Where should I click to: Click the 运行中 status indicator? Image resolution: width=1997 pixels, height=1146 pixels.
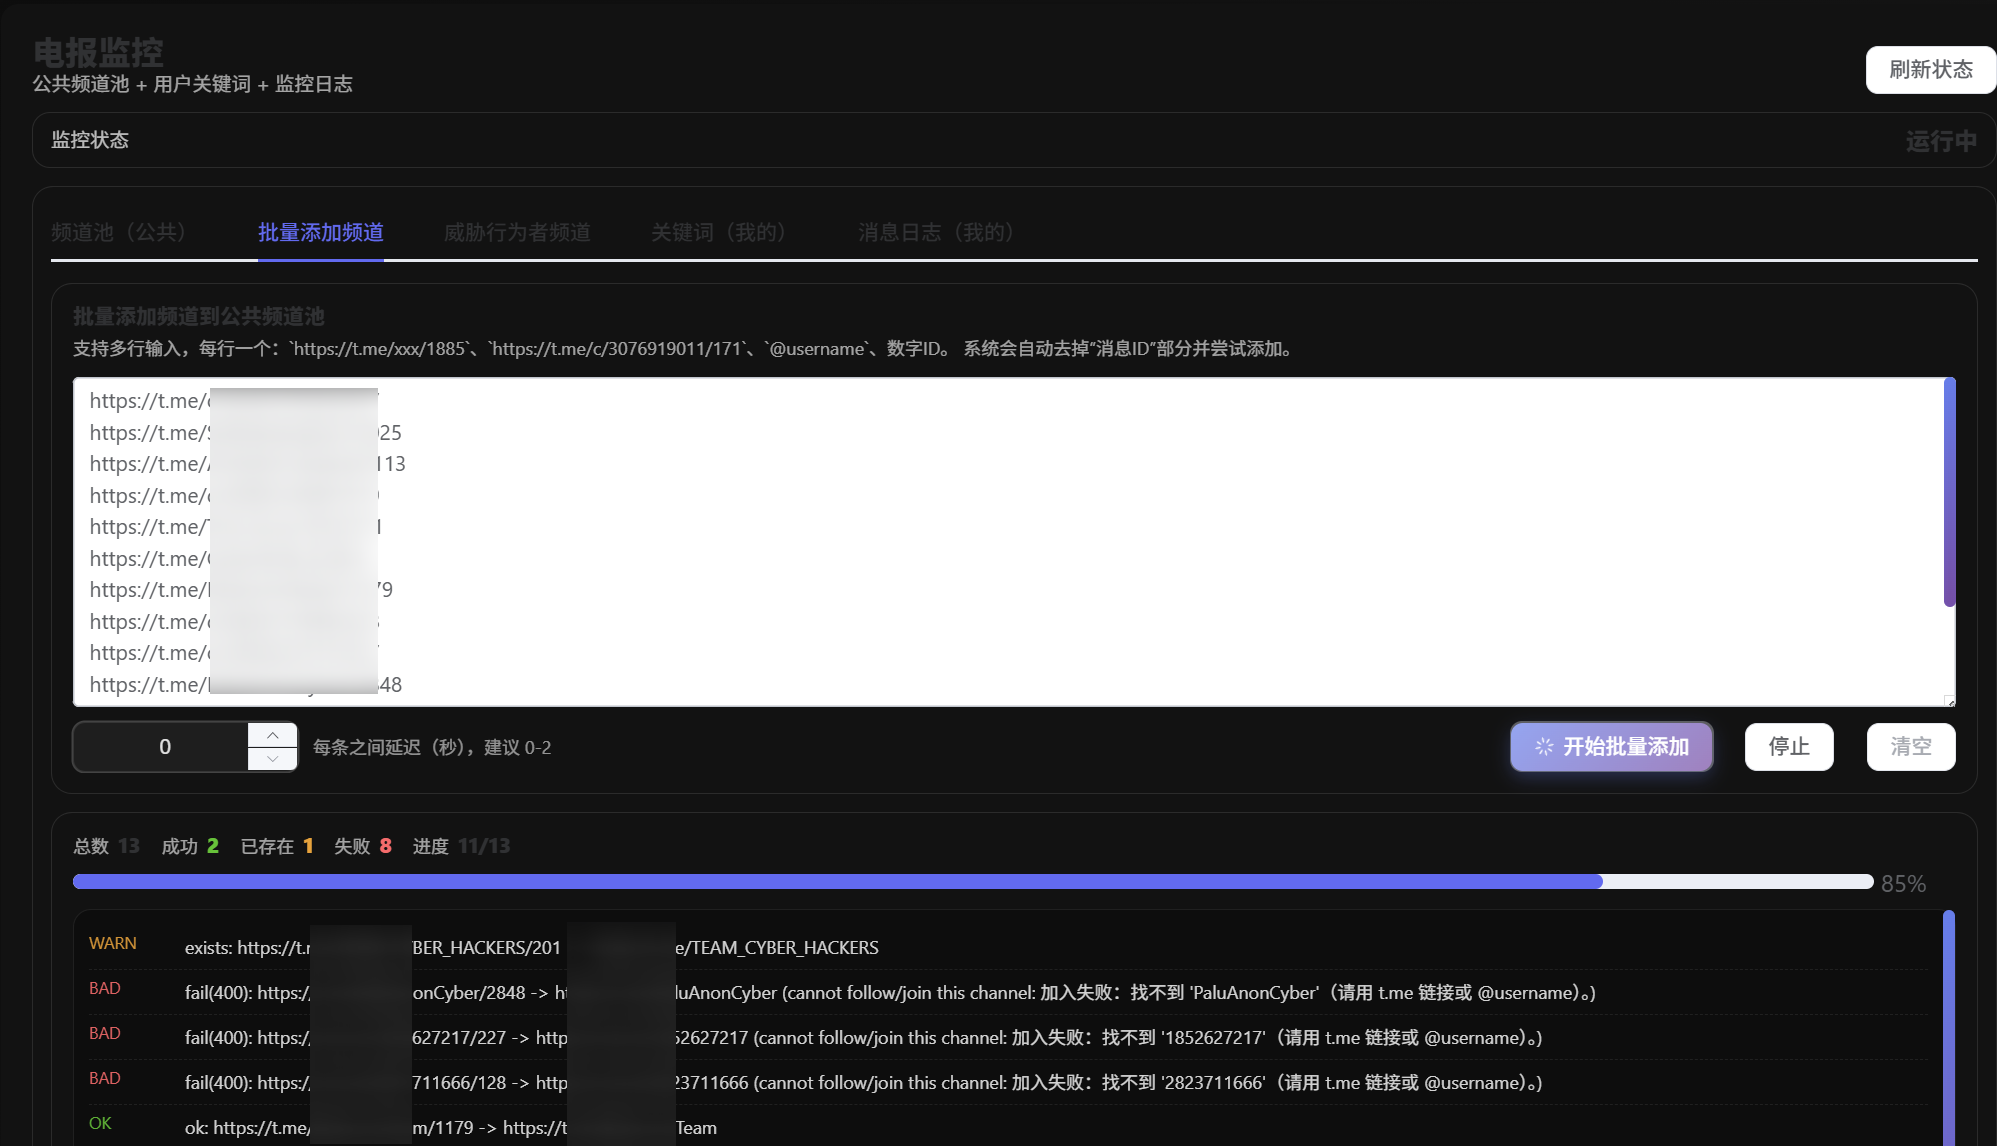pos(1940,140)
